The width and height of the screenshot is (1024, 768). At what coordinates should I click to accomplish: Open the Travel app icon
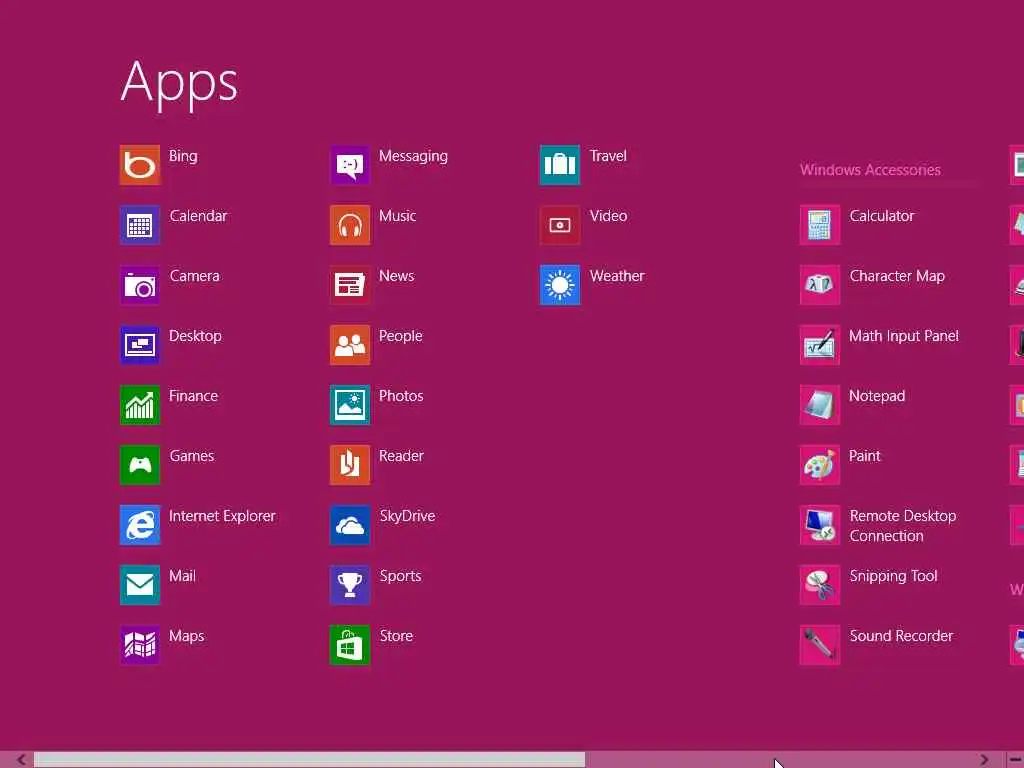[560, 165]
